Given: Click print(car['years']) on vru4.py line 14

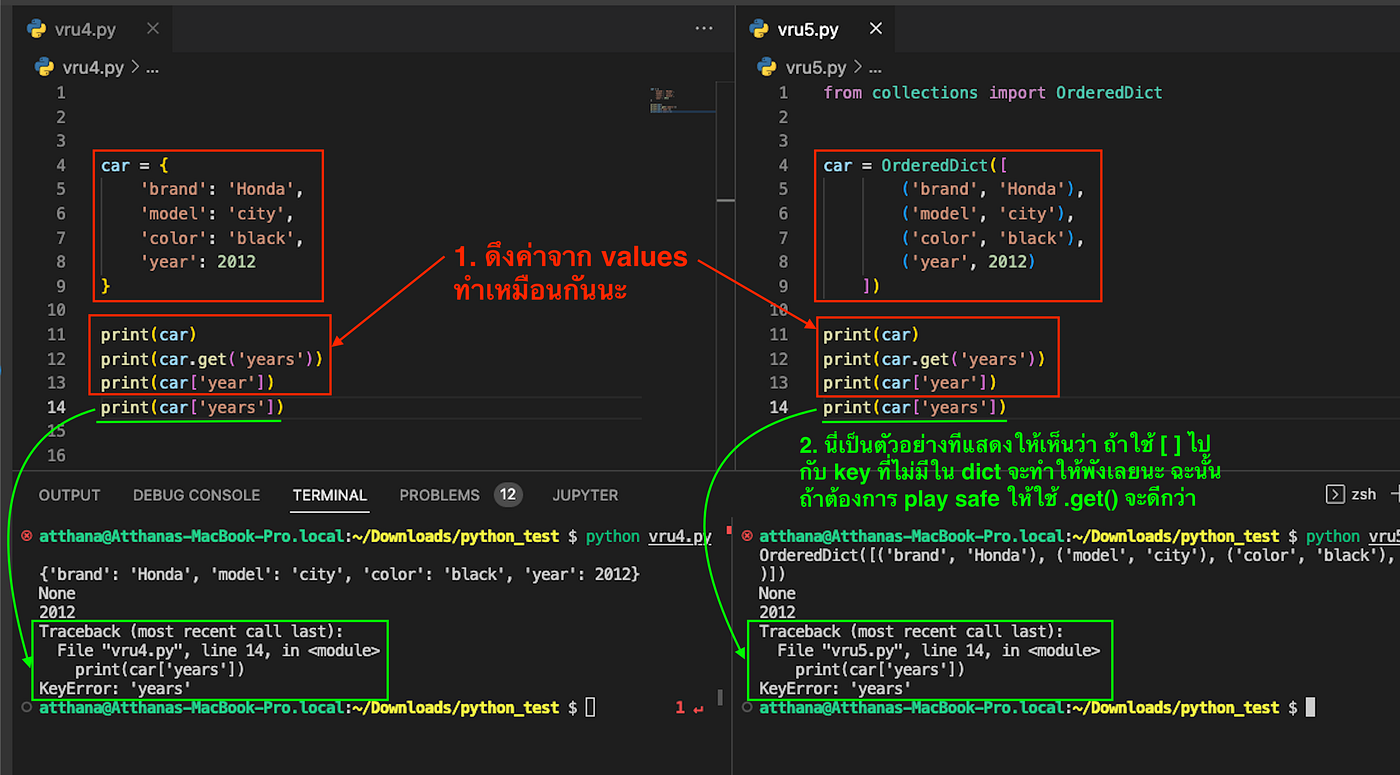Looking at the screenshot, I should [193, 407].
